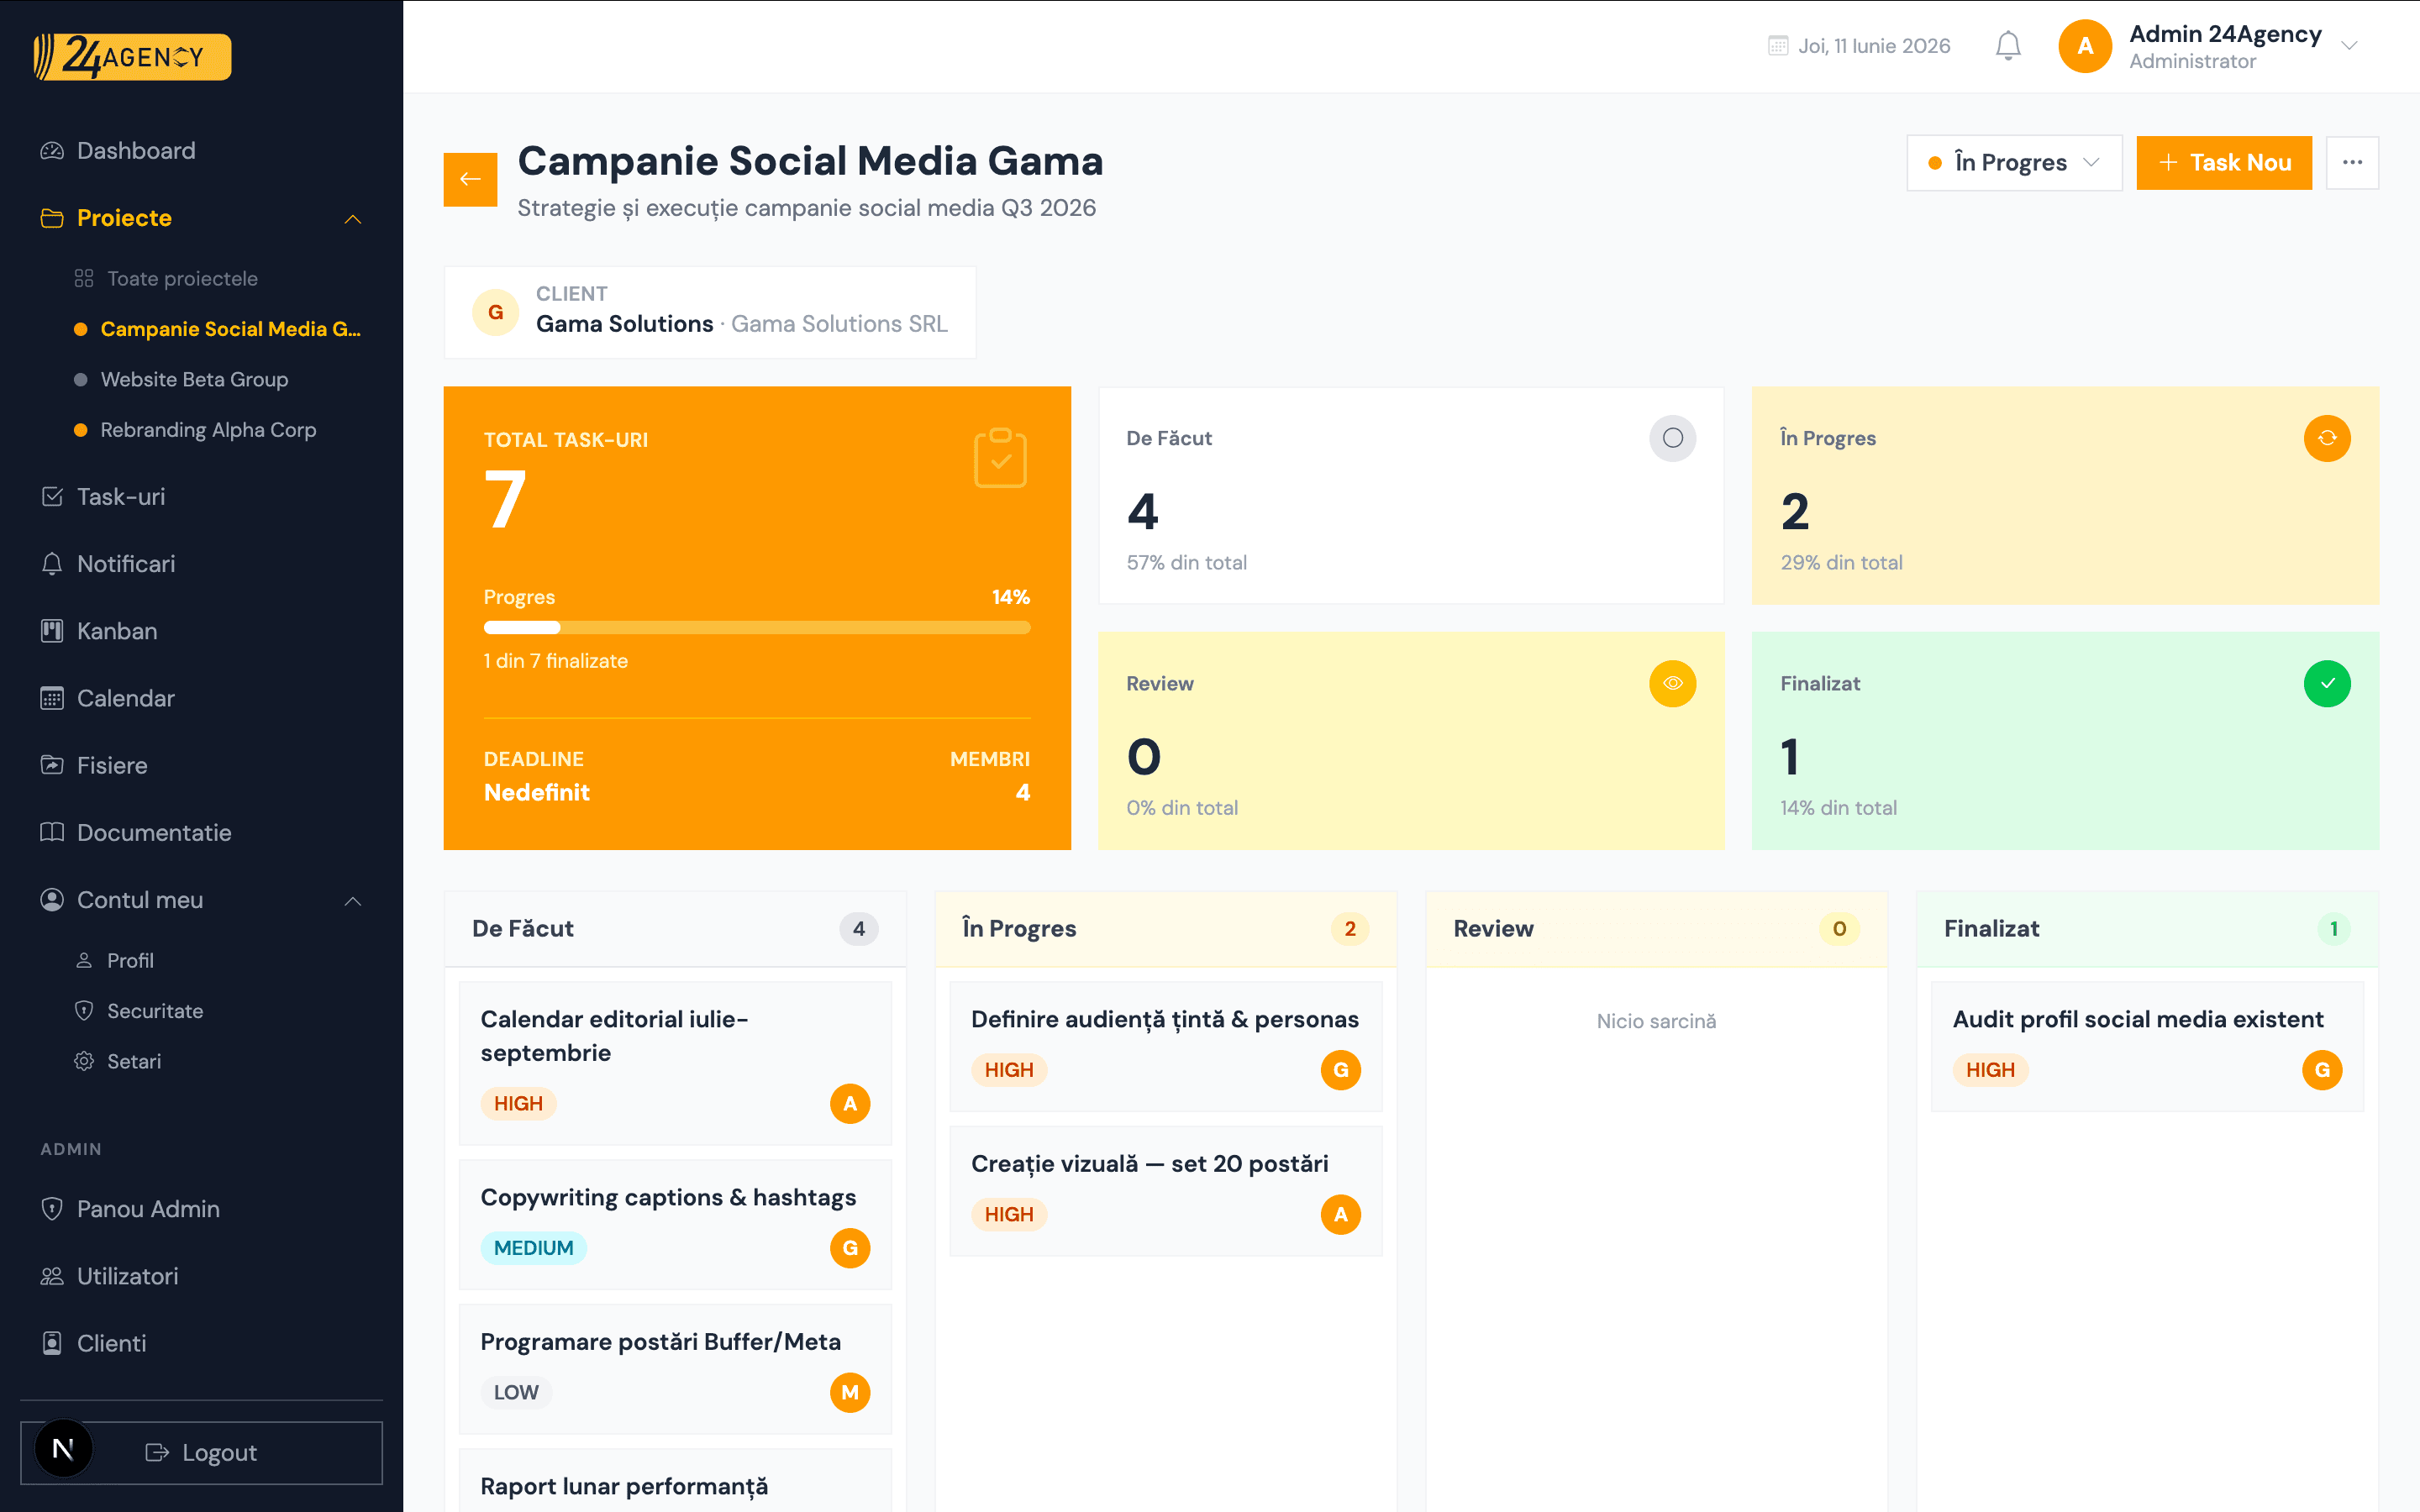2420x1512 pixels.
Task: Open the Creație vizuală — set 20 postări task
Action: coord(1166,1190)
